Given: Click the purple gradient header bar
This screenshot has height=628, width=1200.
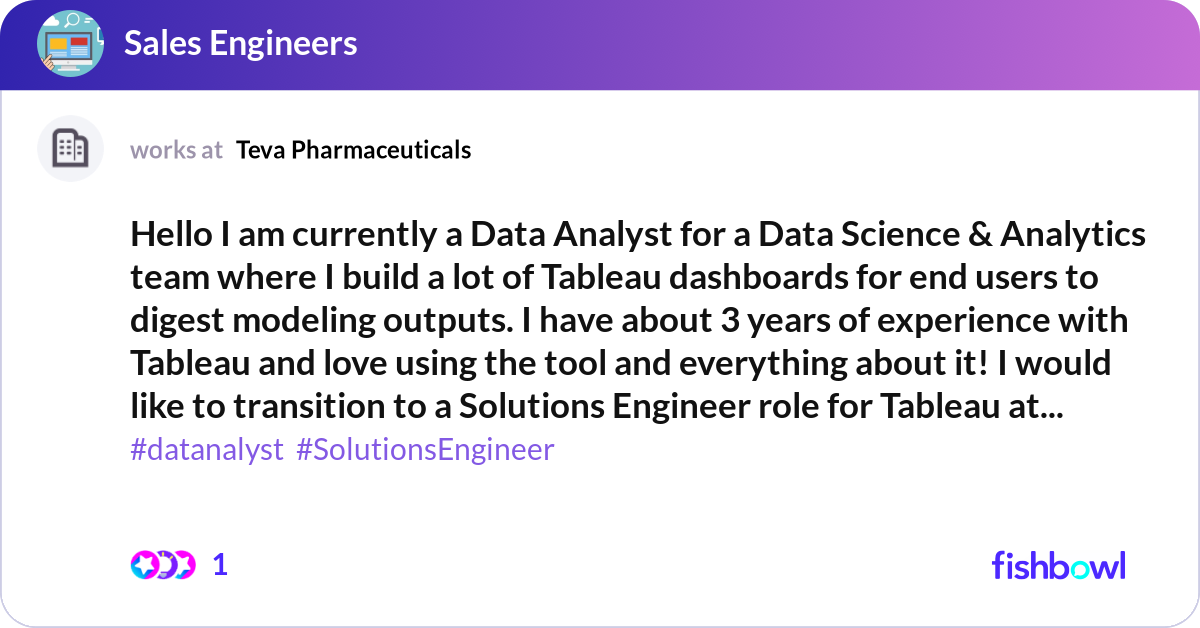Looking at the screenshot, I should coord(600,45).
